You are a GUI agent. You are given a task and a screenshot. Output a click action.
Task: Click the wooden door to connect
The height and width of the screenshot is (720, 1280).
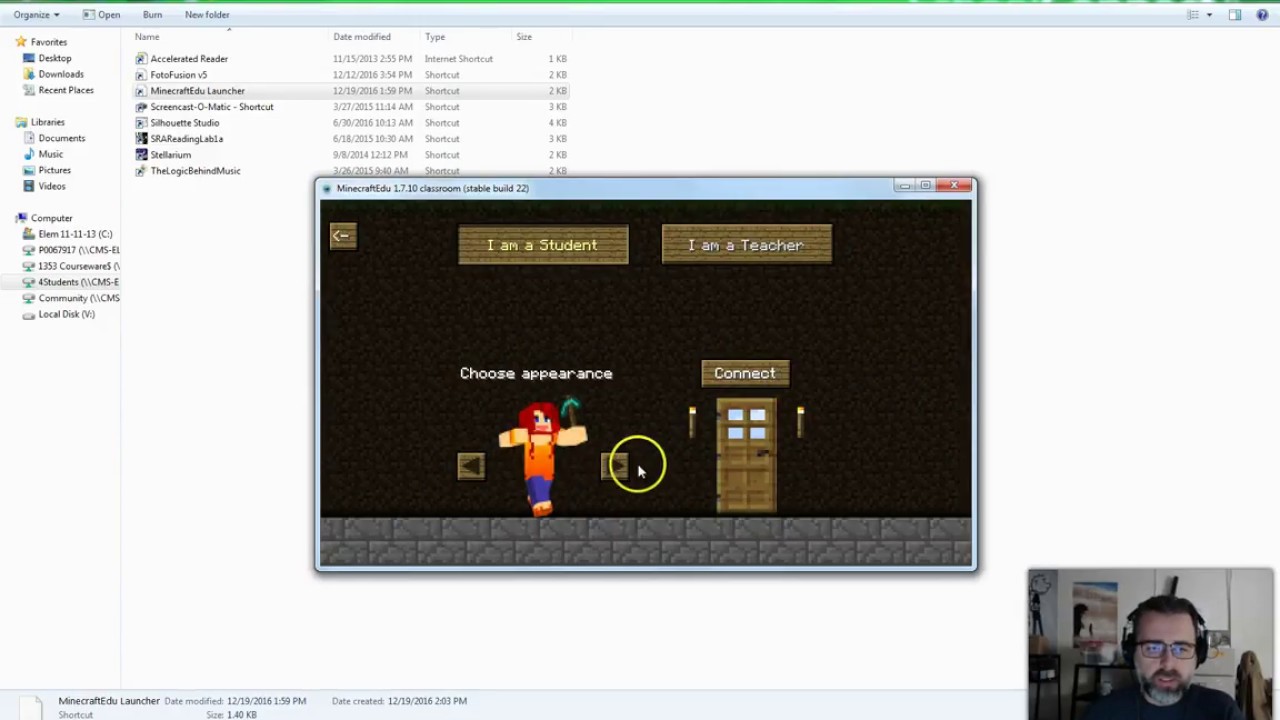[x=746, y=456]
